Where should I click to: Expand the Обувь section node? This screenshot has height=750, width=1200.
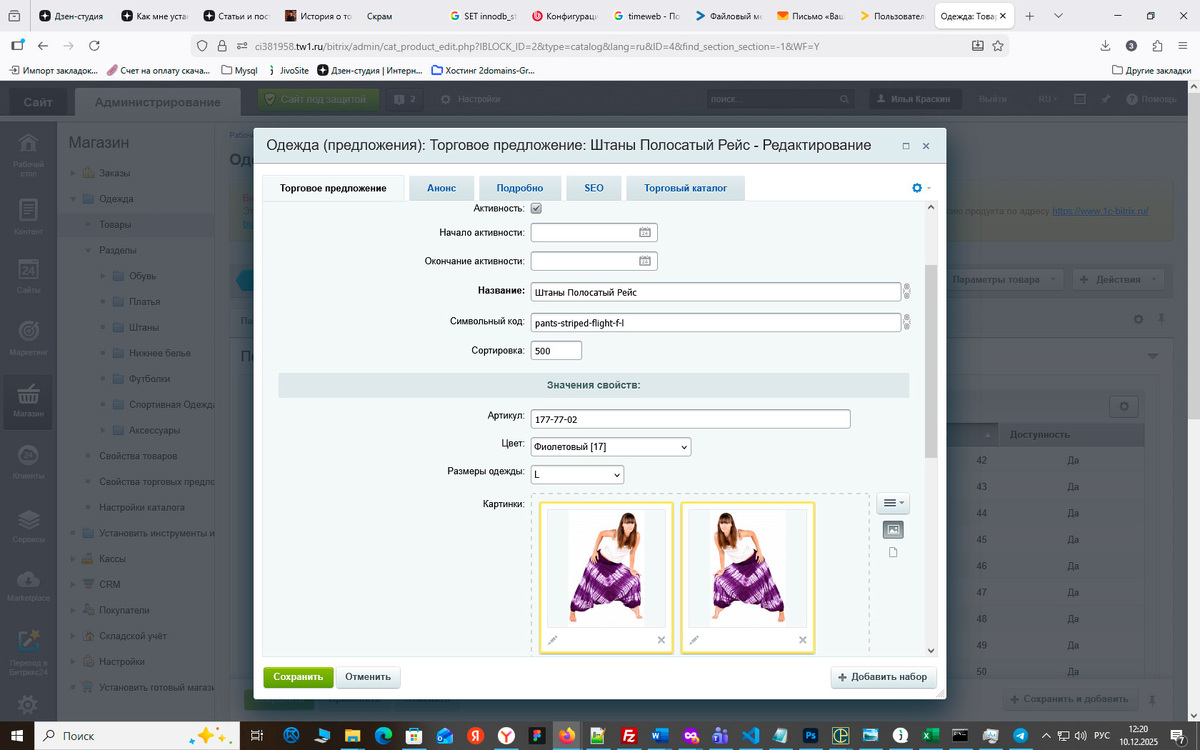(102, 276)
